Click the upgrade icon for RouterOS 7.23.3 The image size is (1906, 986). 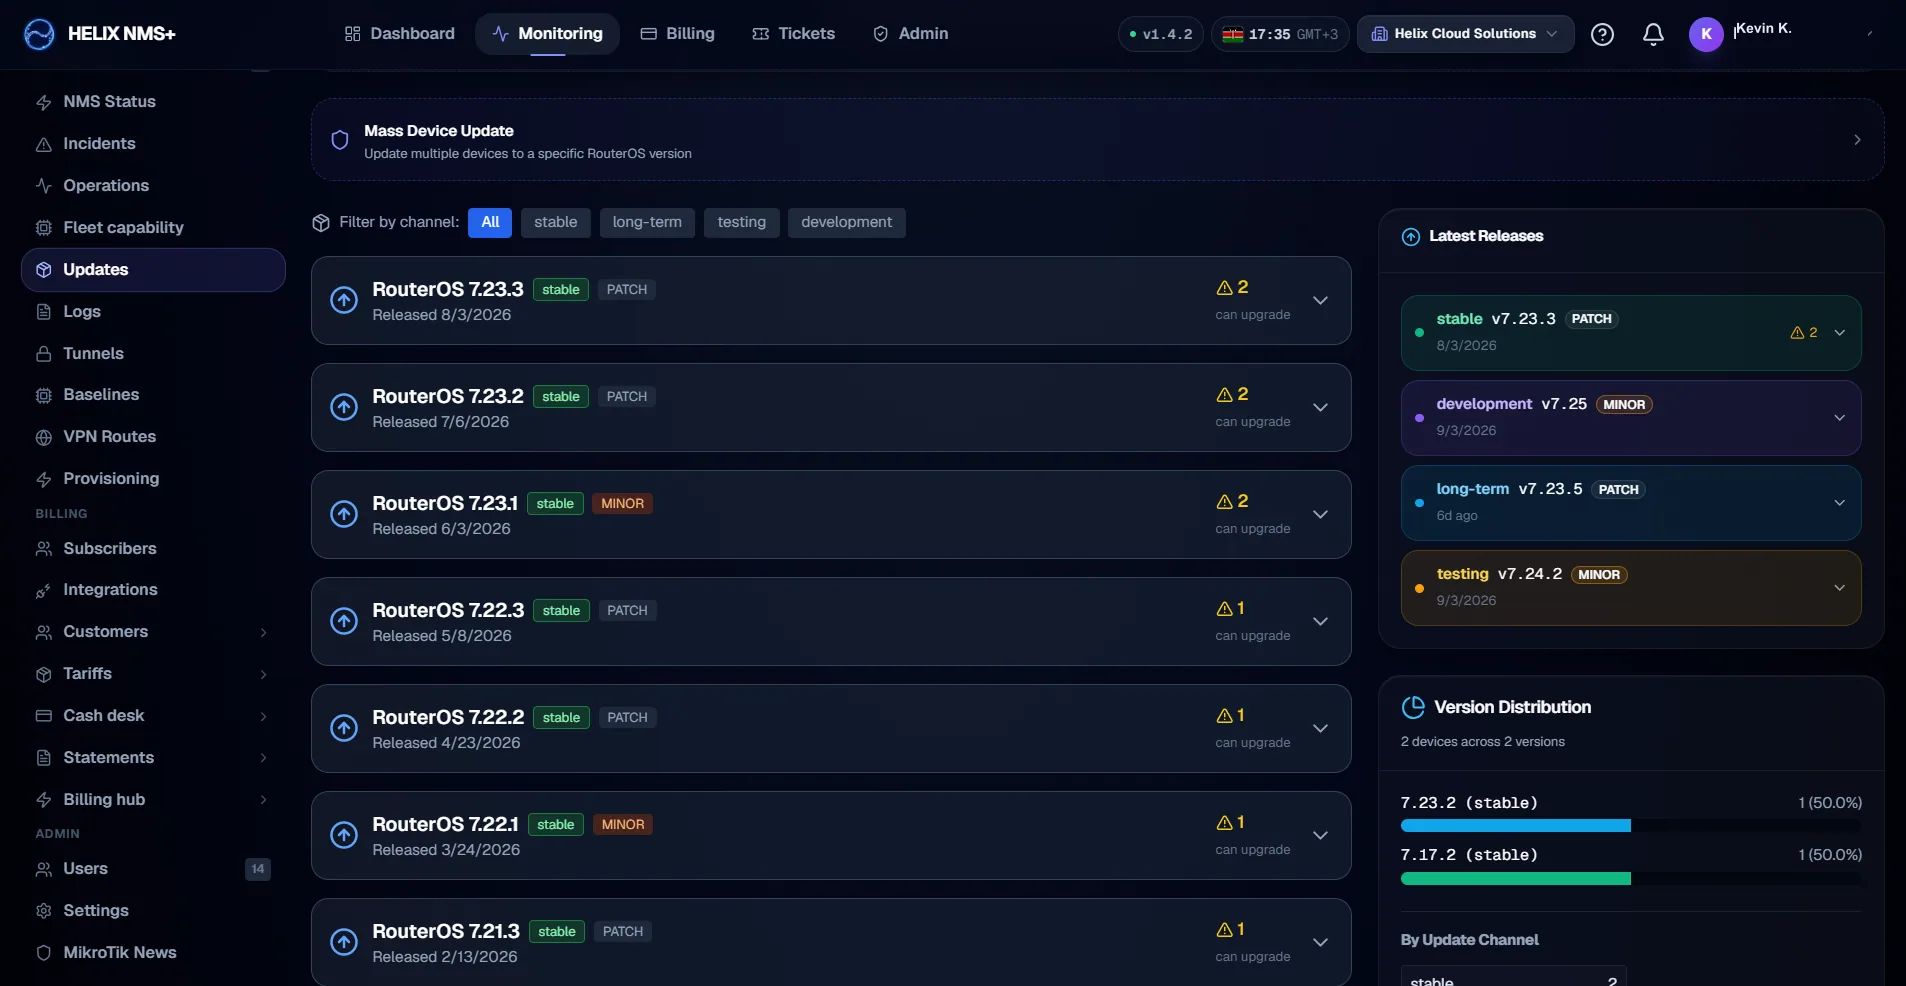coord(344,300)
